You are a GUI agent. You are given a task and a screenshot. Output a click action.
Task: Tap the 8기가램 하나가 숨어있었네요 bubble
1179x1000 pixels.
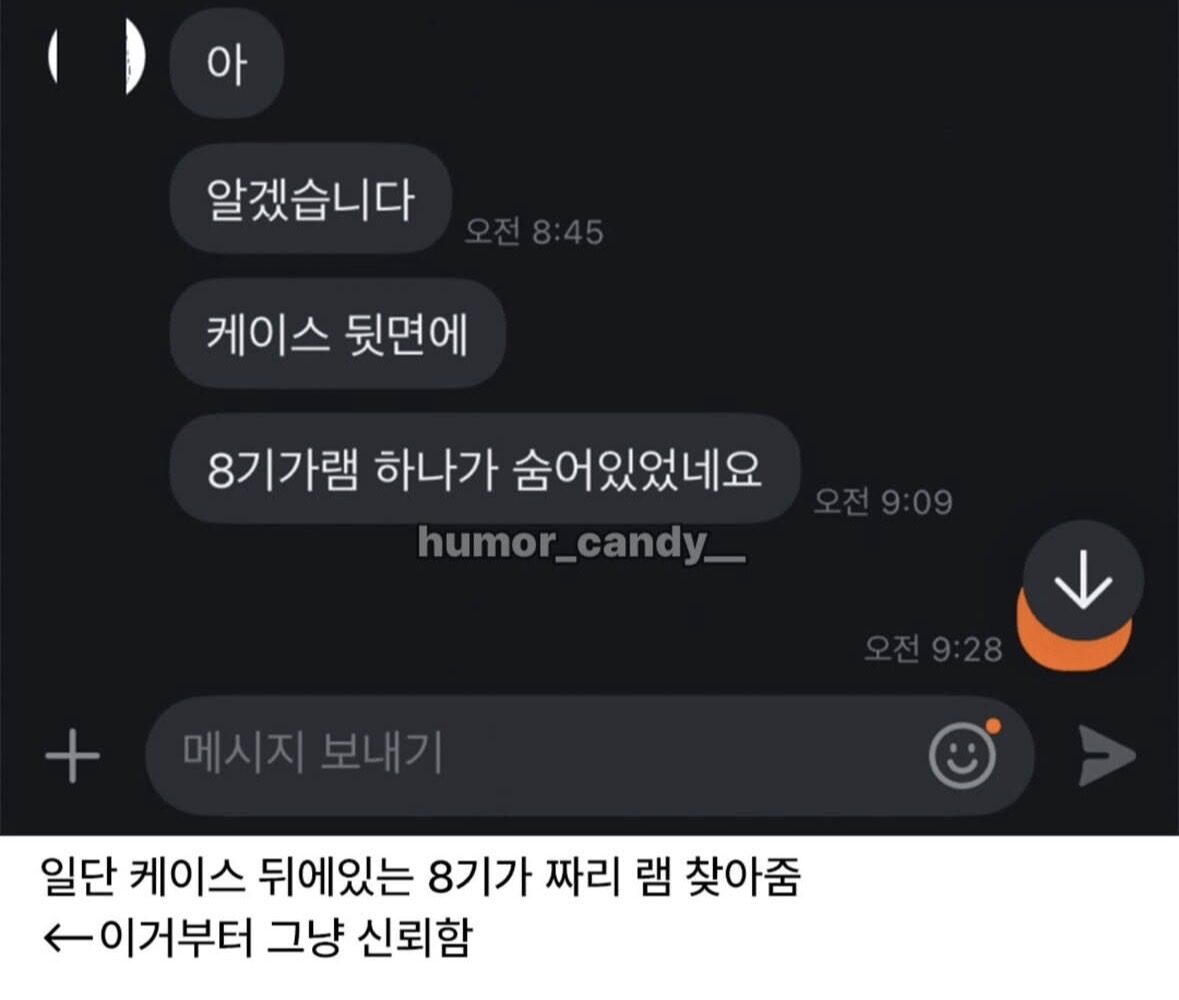(x=485, y=468)
